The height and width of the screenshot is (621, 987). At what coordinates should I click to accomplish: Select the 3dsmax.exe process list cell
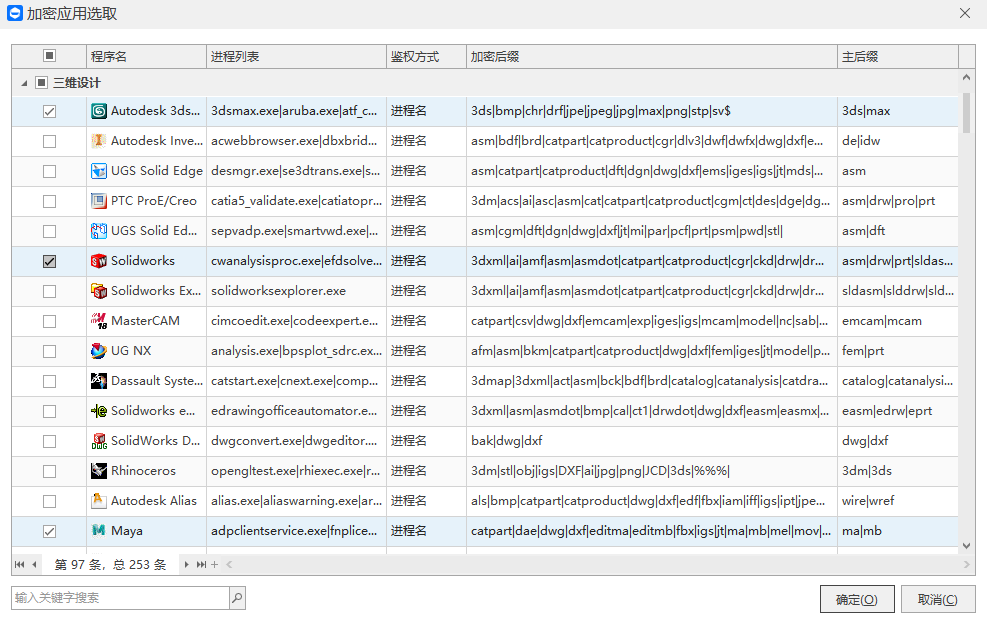click(296, 111)
